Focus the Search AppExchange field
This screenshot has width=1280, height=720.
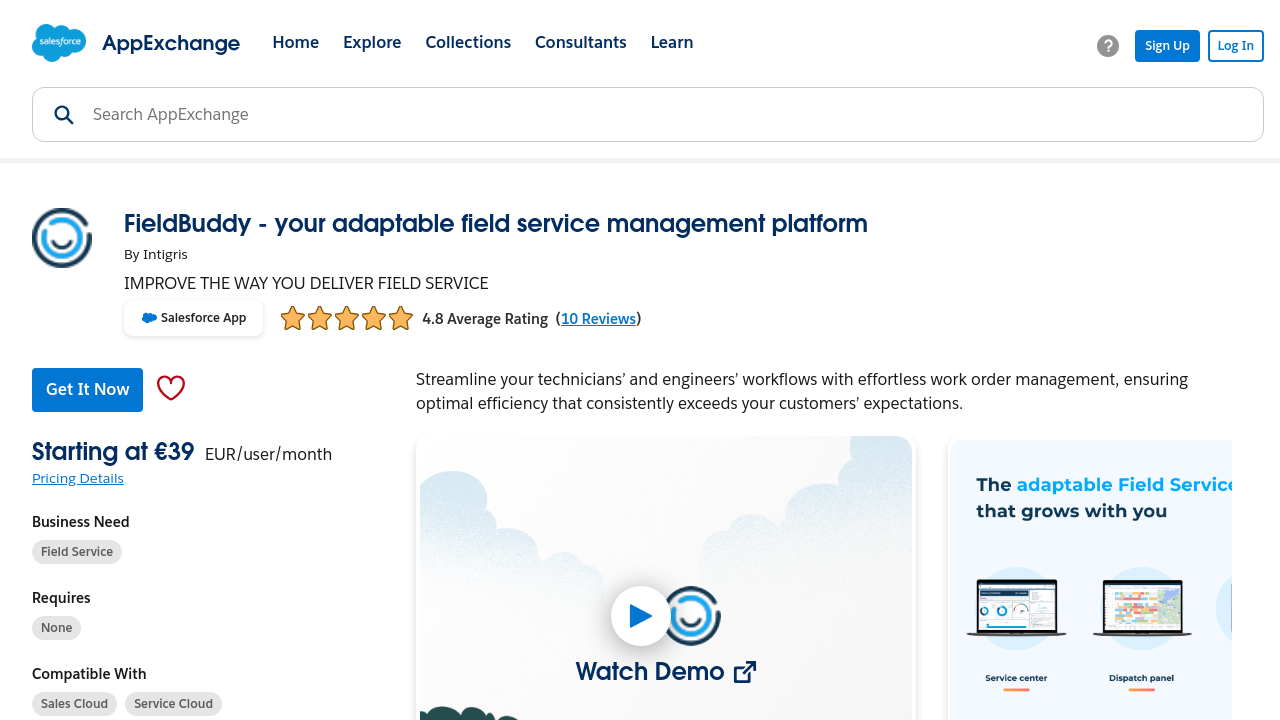coord(648,115)
